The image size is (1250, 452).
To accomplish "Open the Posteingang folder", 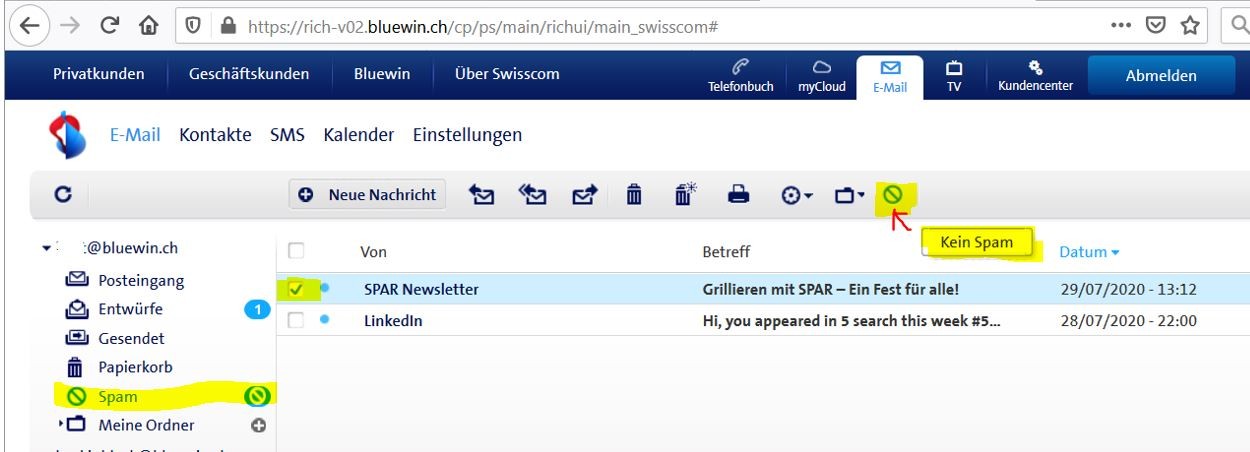I will (141, 281).
